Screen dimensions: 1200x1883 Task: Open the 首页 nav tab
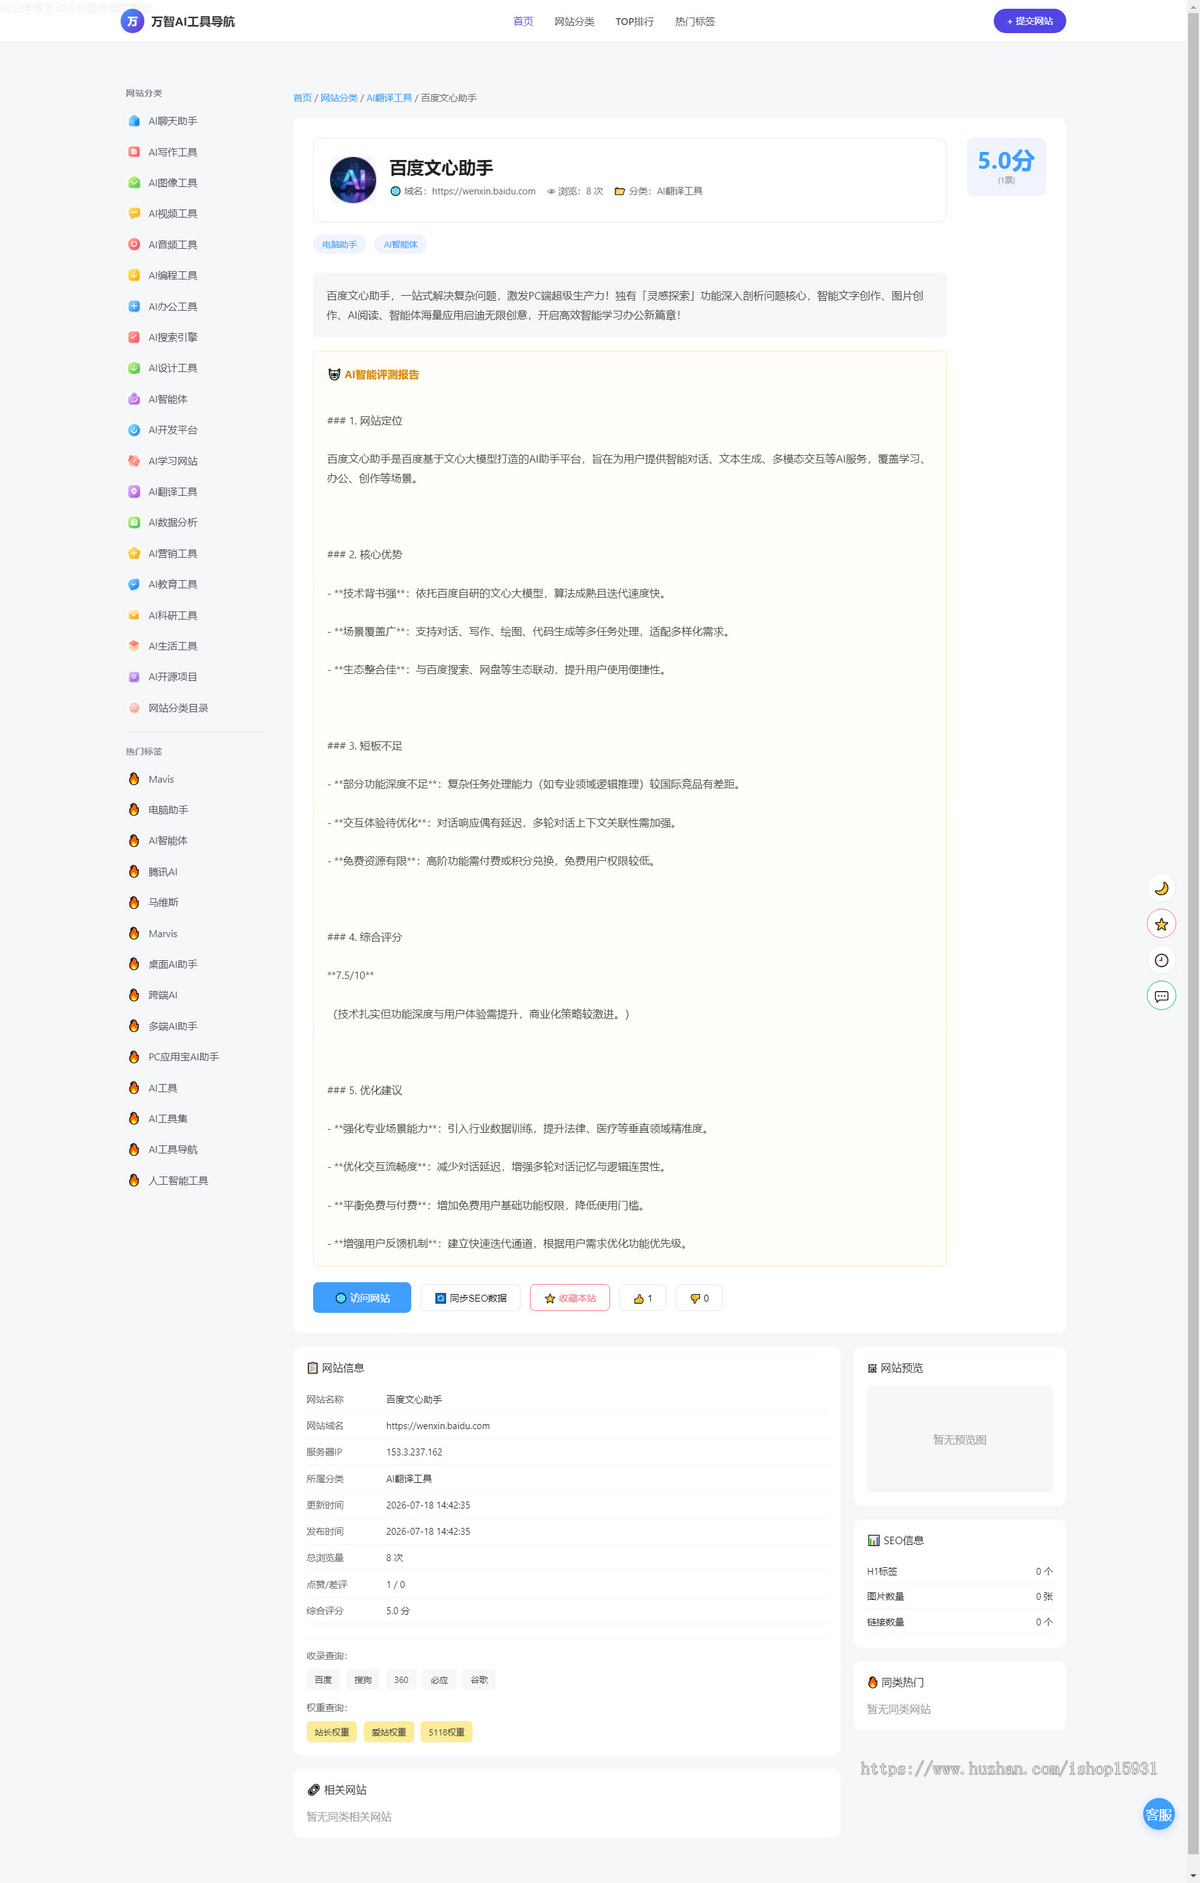523,21
